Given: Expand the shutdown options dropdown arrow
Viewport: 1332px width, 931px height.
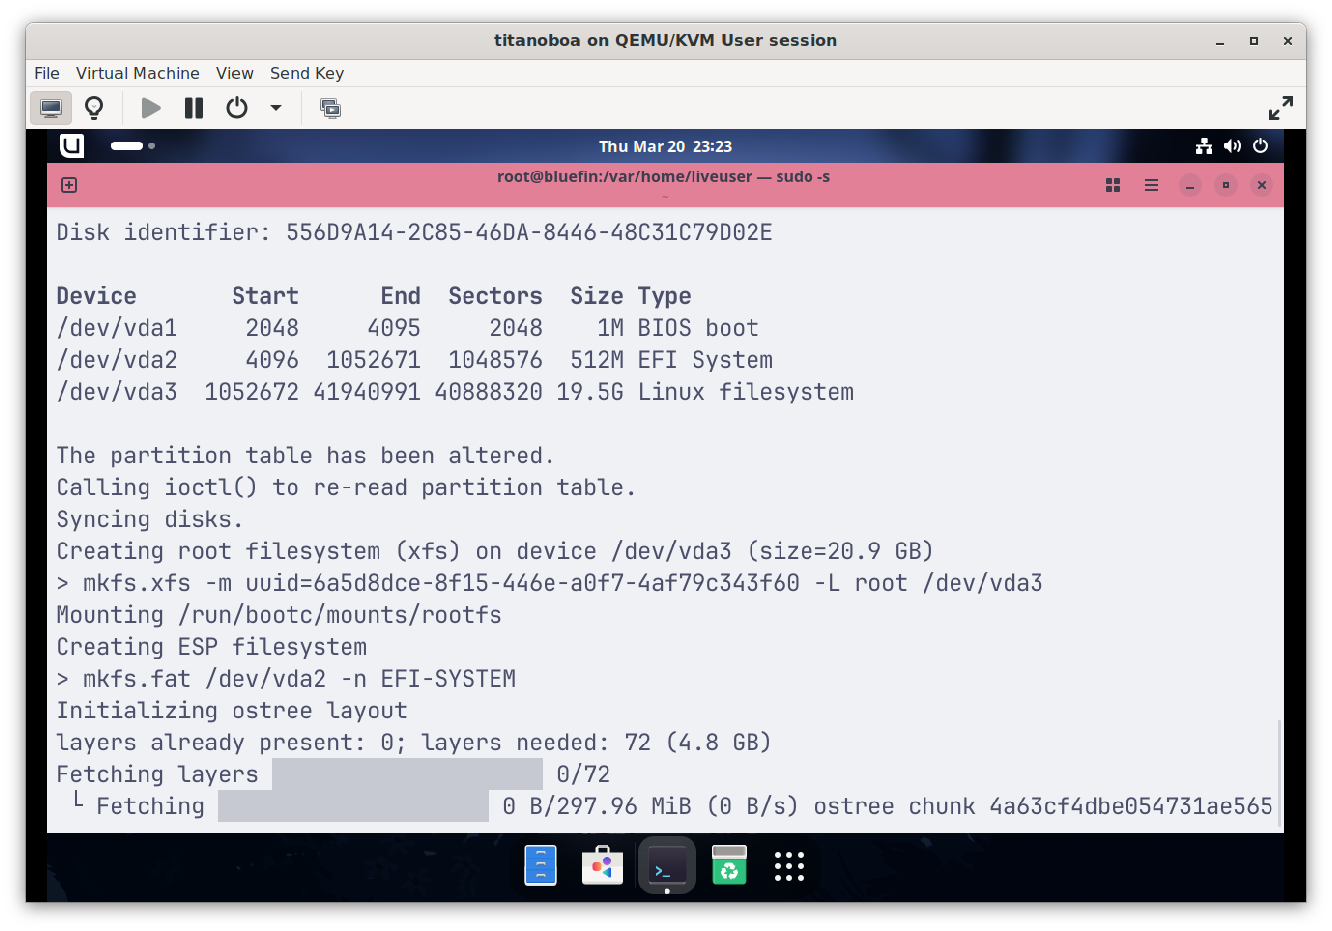Looking at the screenshot, I should point(276,108).
